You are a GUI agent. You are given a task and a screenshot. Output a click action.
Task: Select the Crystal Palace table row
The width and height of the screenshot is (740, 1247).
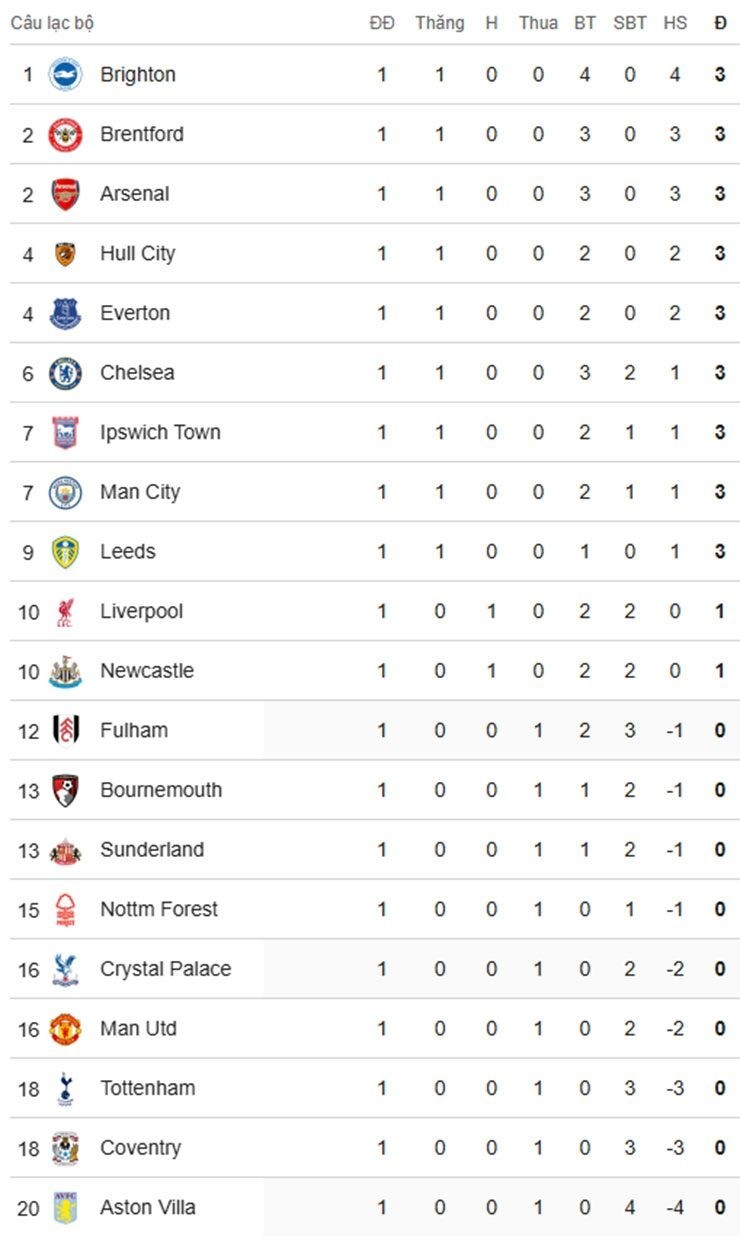pyautogui.click(x=375, y=968)
